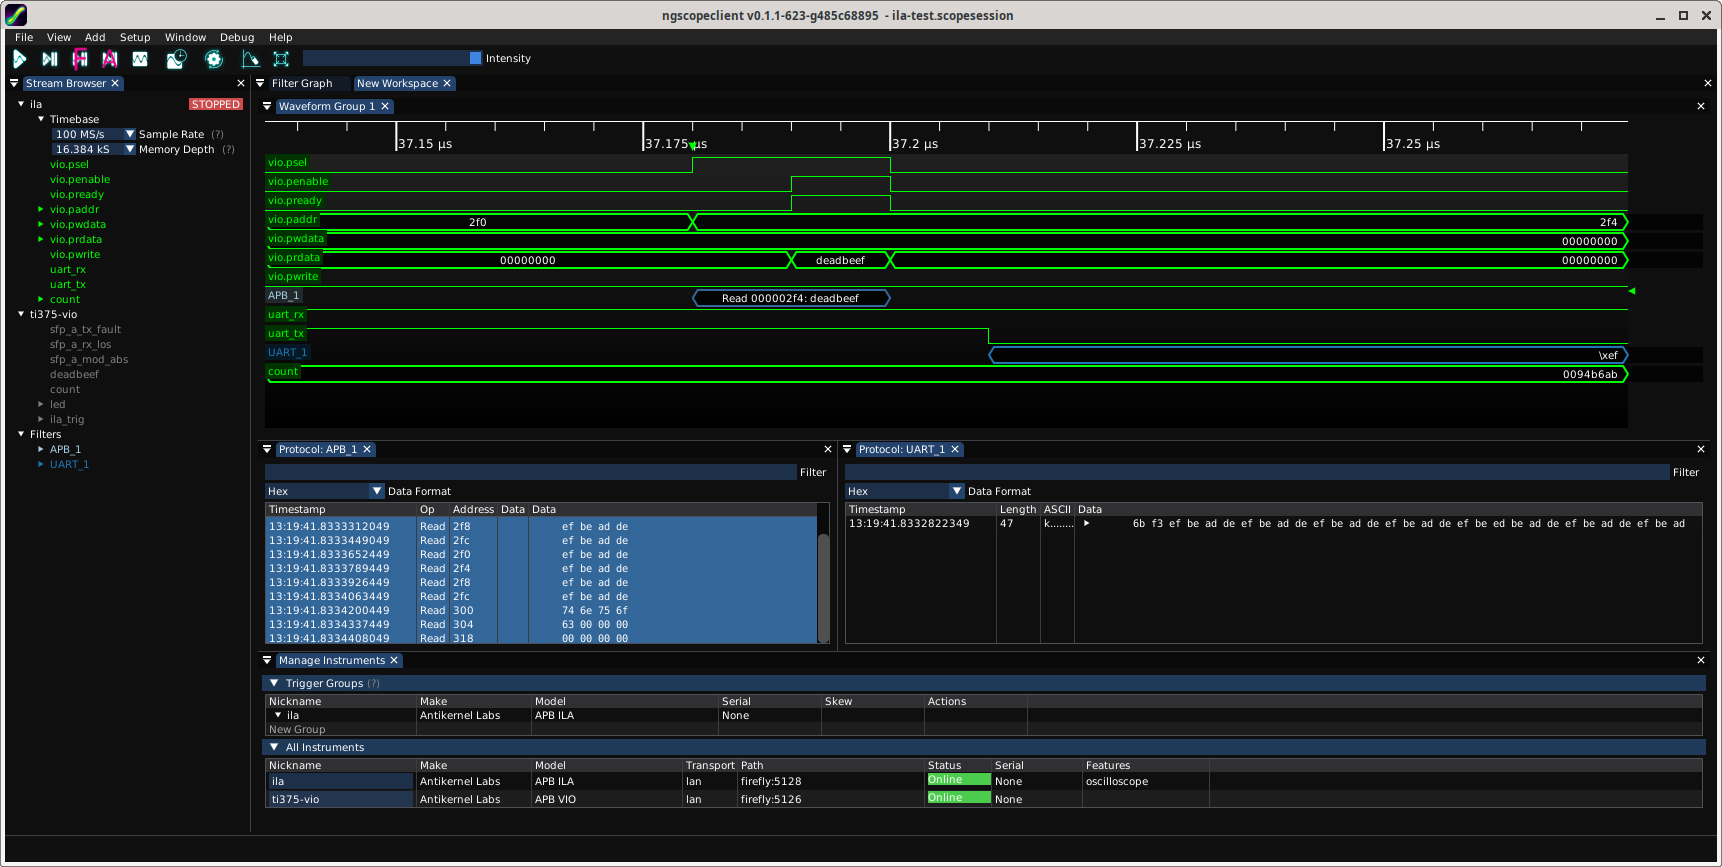Toggle fullscreen with the frame icon
The height and width of the screenshot is (867, 1722).
[281, 59]
